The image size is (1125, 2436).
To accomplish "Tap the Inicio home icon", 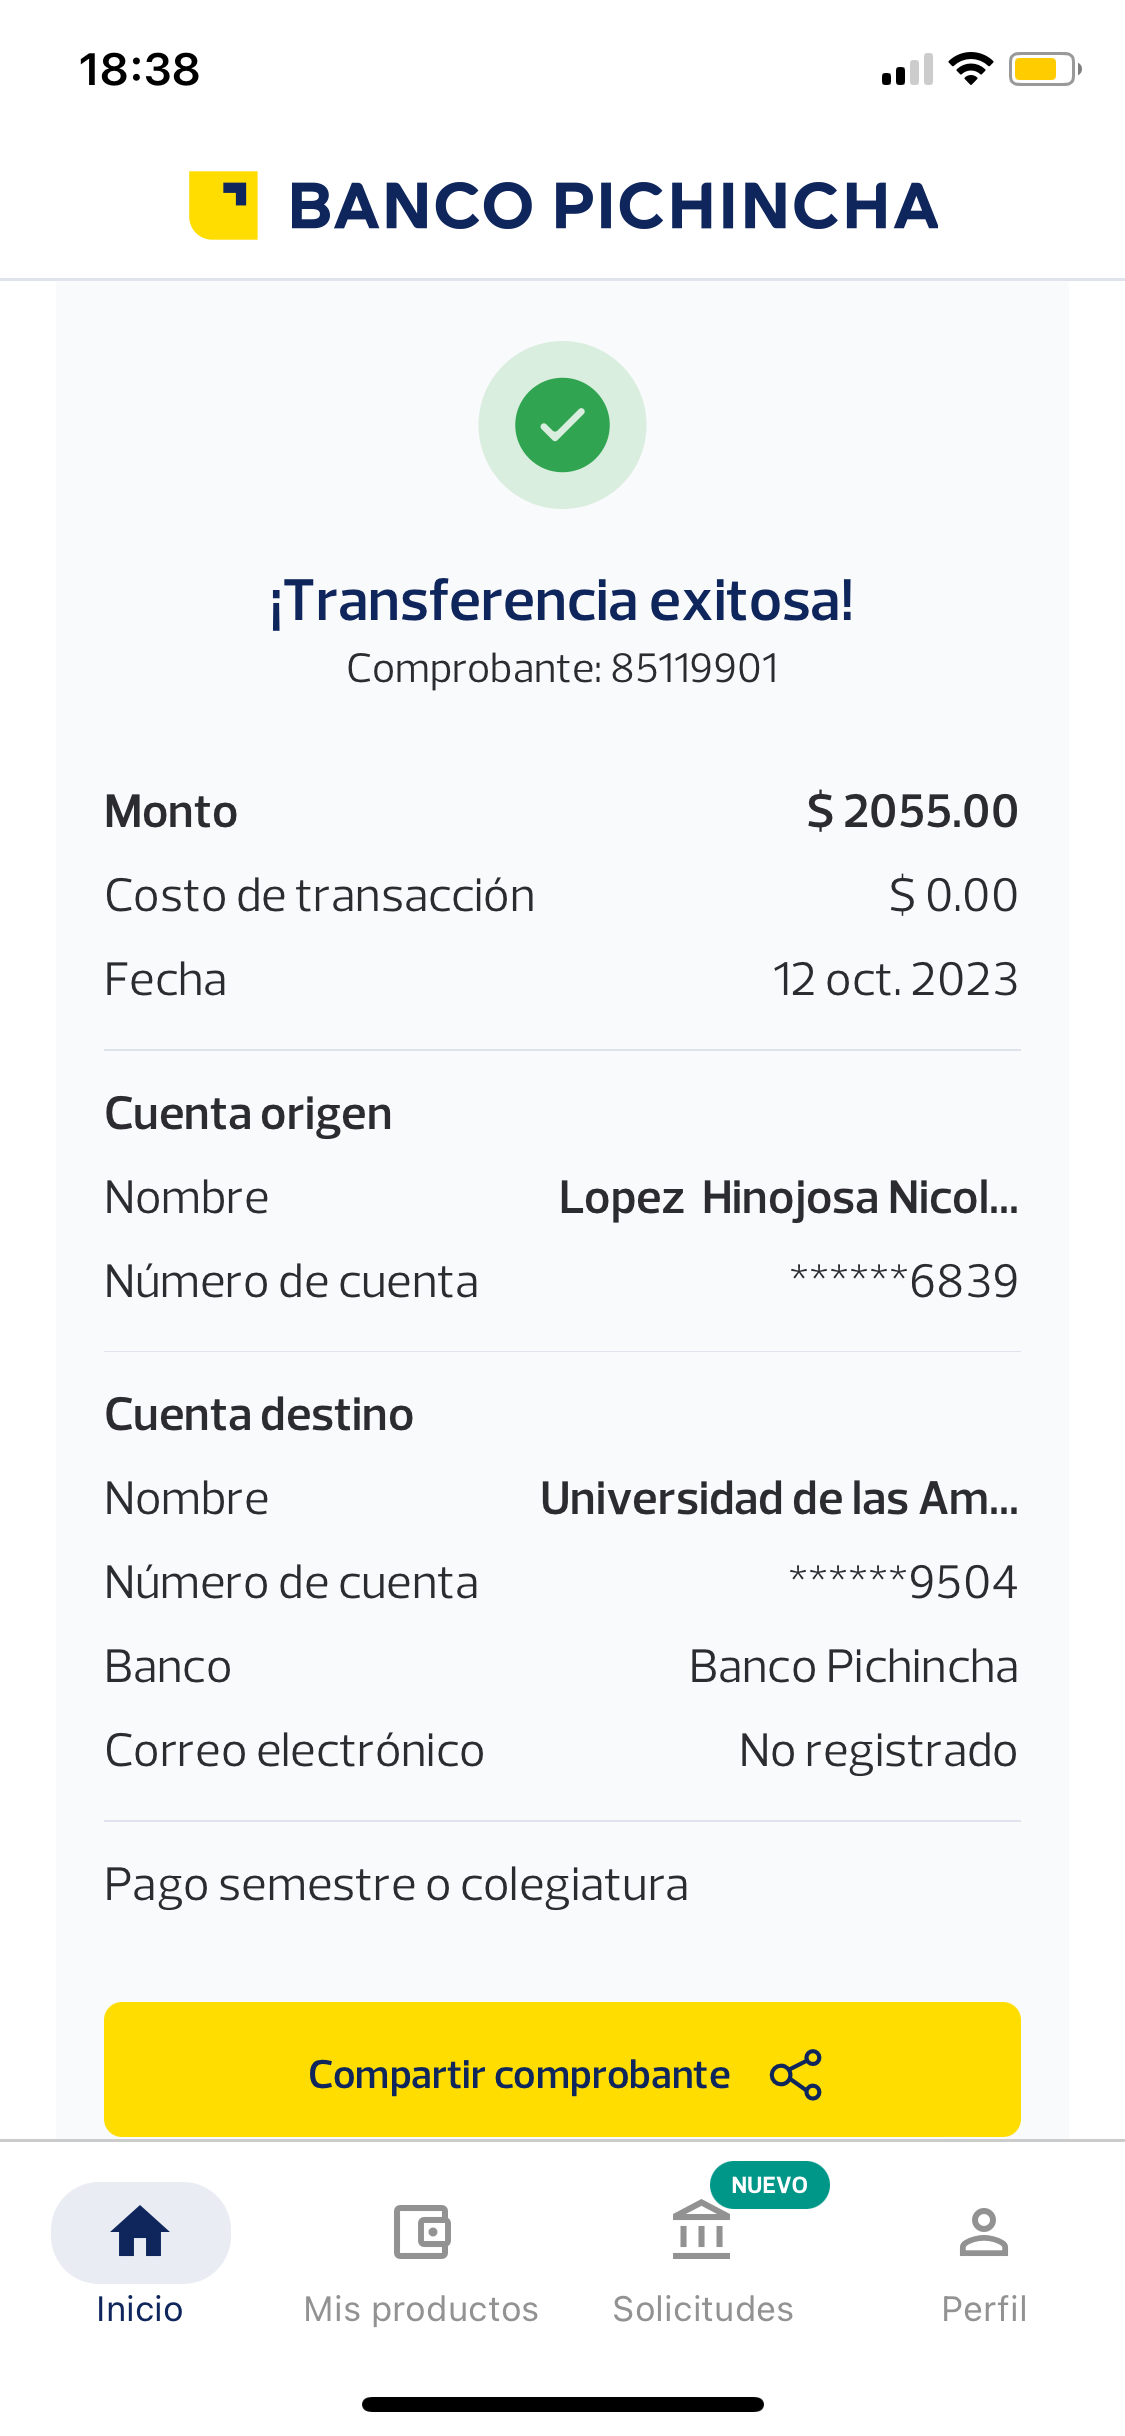I will (x=140, y=2232).
